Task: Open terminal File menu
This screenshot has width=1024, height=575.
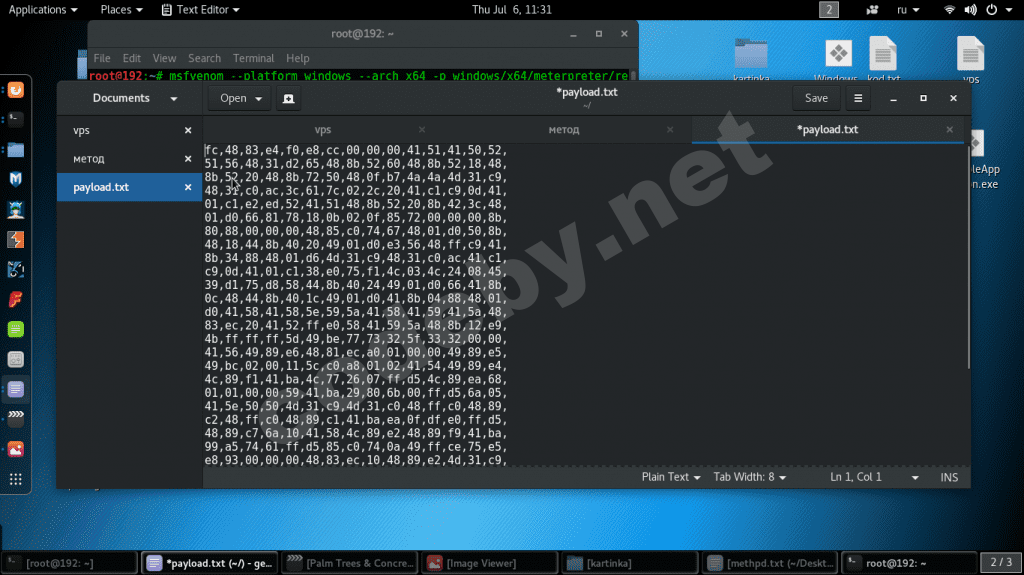Action: tap(102, 58)
